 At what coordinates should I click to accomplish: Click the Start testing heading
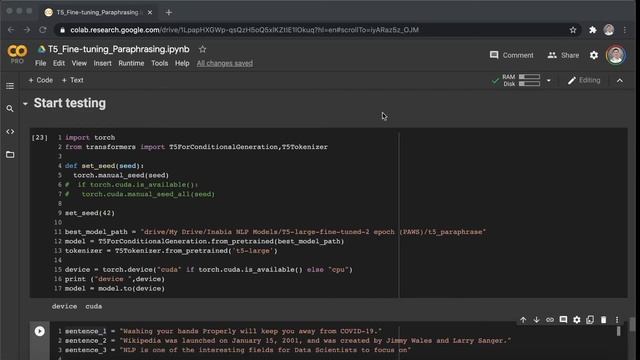[x=70, y=103]
